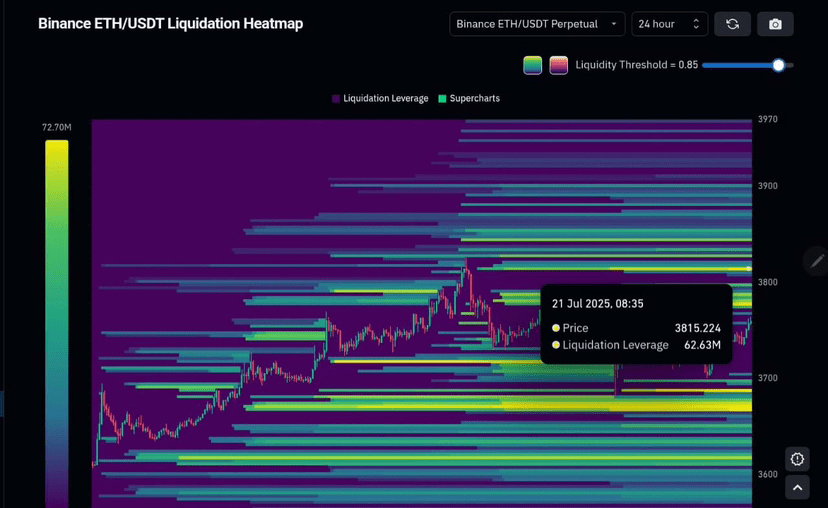This screenshot has height=508, width=828.
Task: Click the tooltip date 21 Jul 2025, 08:35
Action: point(598,304)
